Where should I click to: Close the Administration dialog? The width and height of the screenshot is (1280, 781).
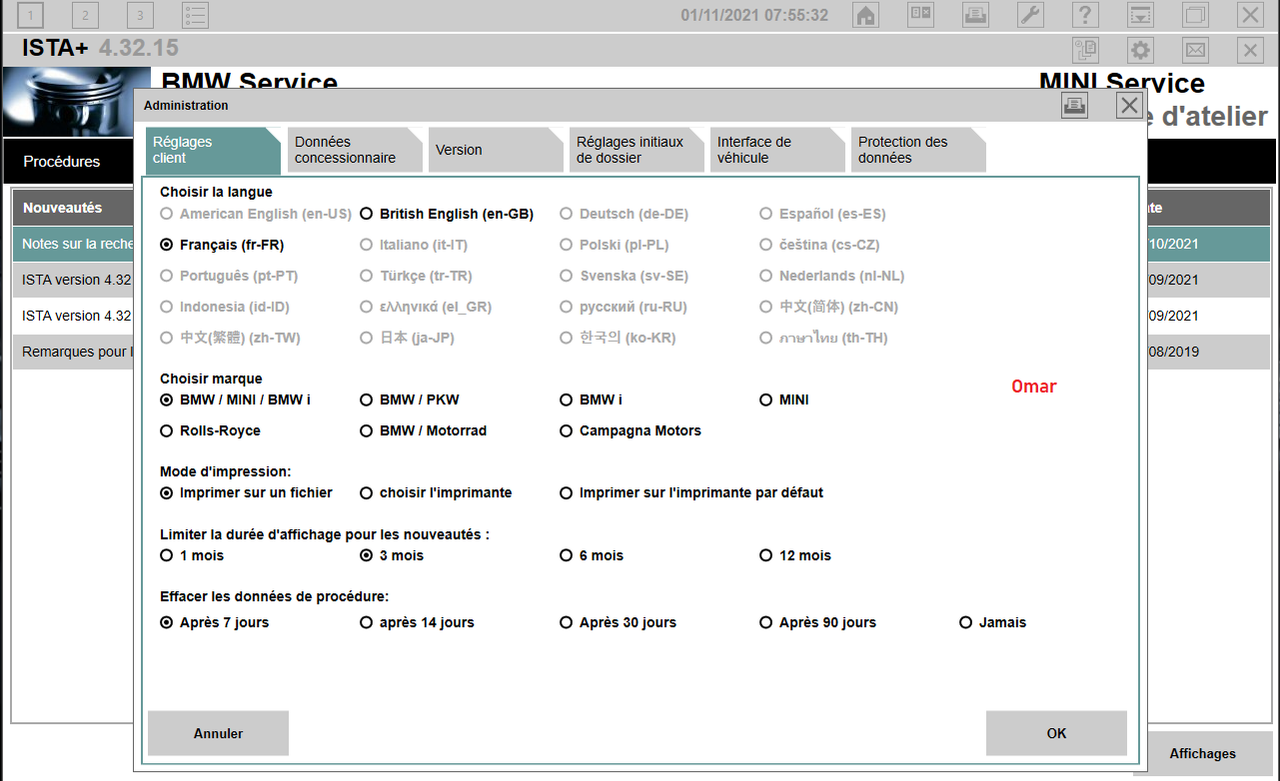[1130, 105]
